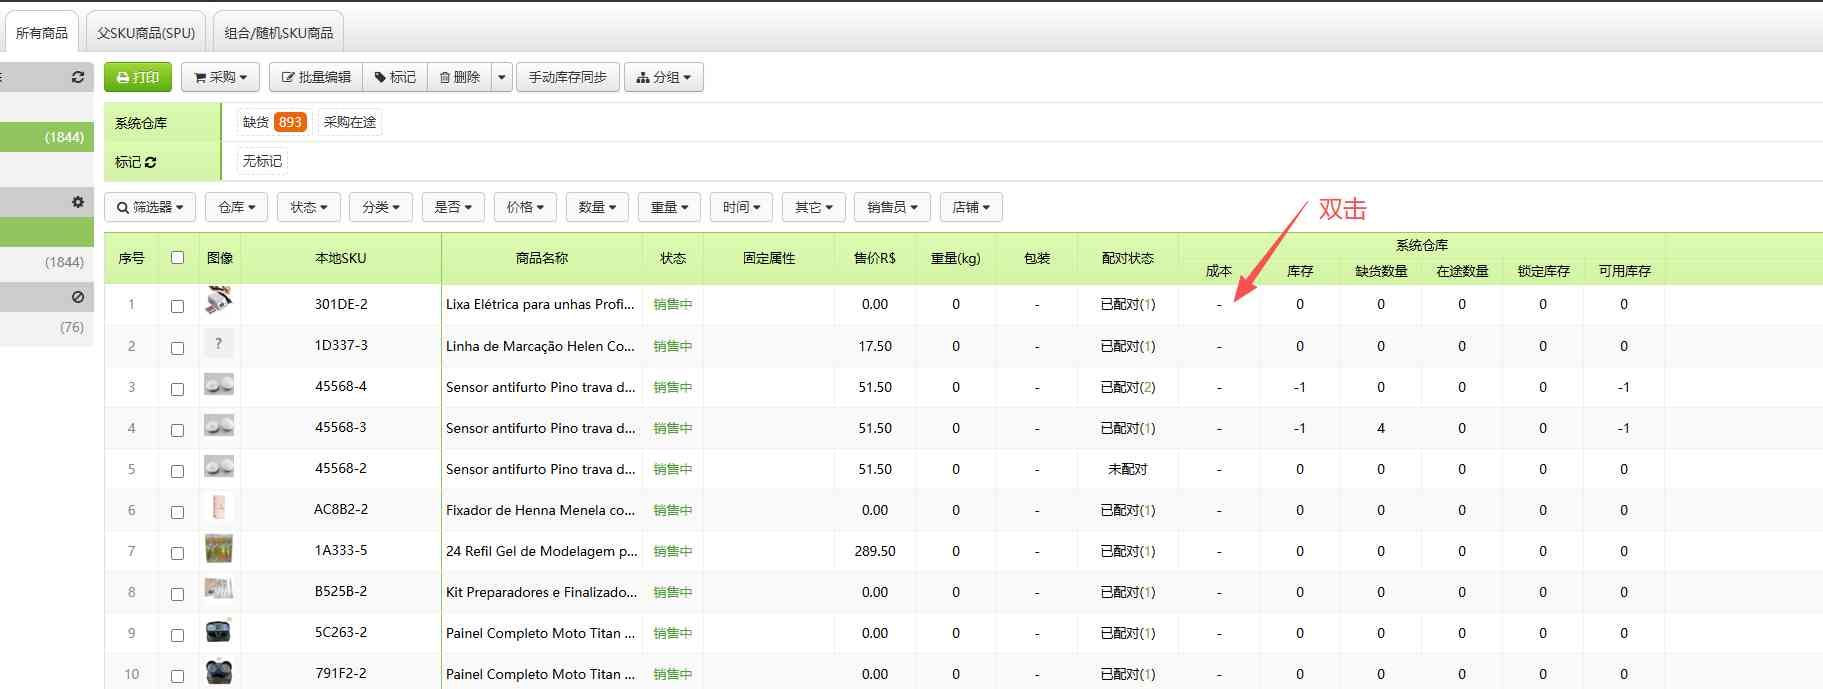The height and width of the screenshot is (689, 1823).
Task: Click 销售中 status in row 791F2-2
Action: click(x=673, y=674)
